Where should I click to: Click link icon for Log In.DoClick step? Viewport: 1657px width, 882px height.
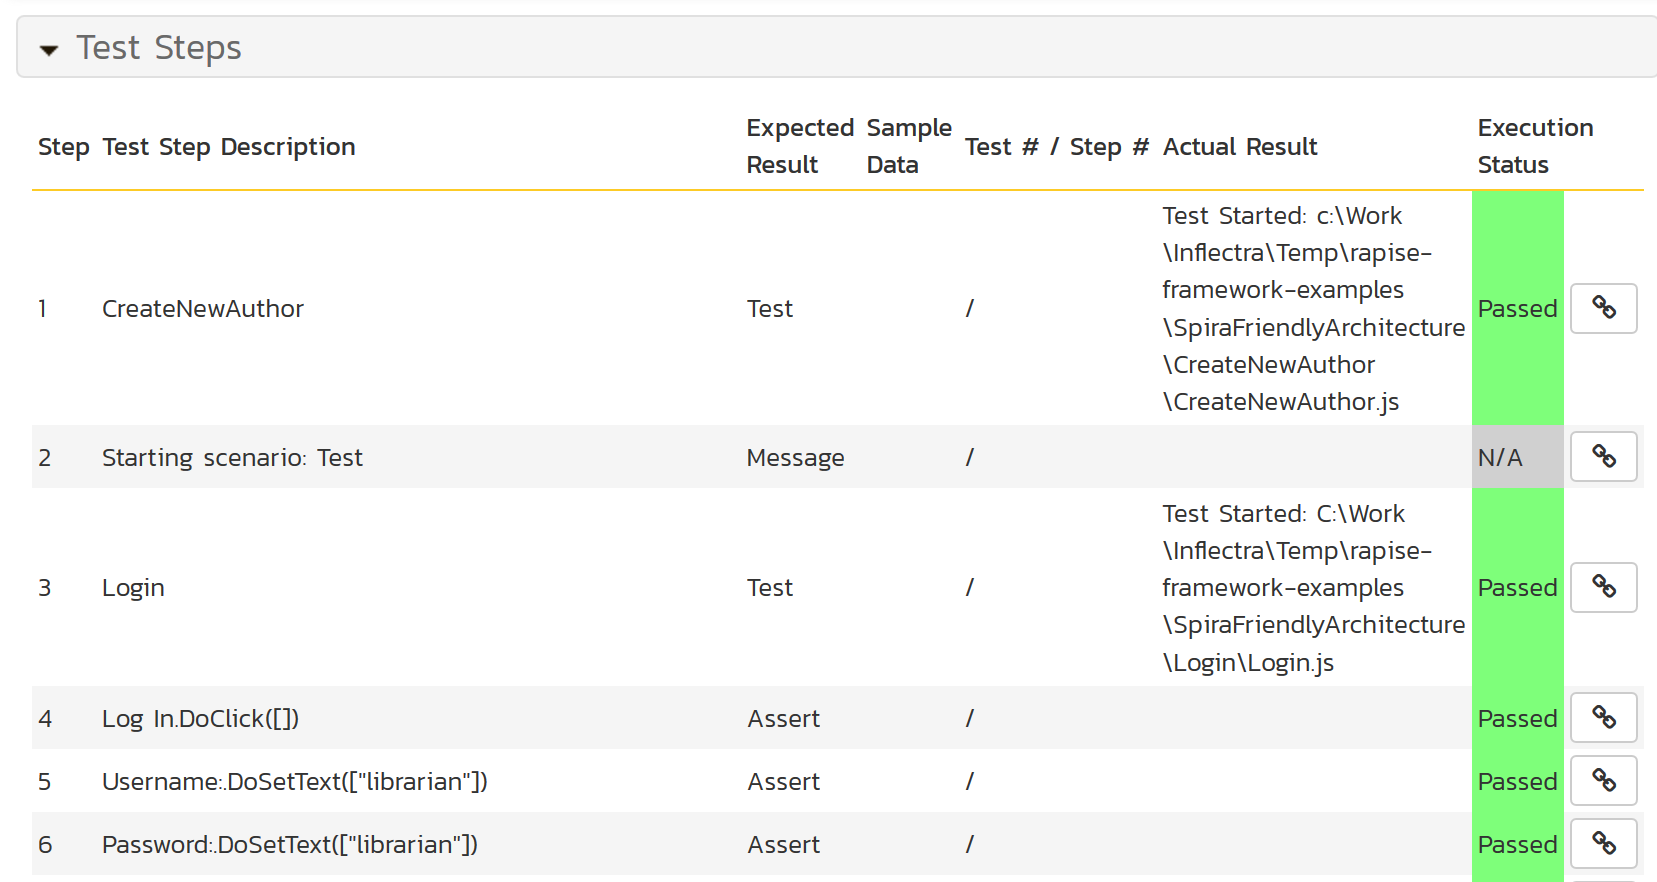coord(1603,718)
